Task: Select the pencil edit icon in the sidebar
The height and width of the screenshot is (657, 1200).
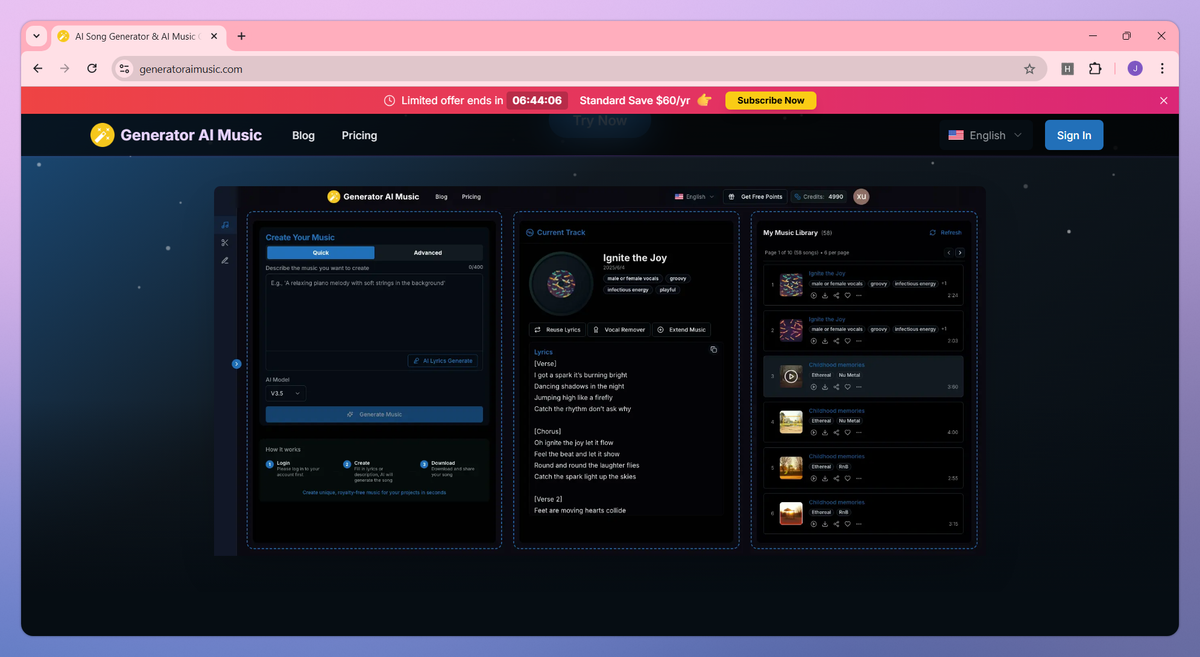Action: [225, 260]
